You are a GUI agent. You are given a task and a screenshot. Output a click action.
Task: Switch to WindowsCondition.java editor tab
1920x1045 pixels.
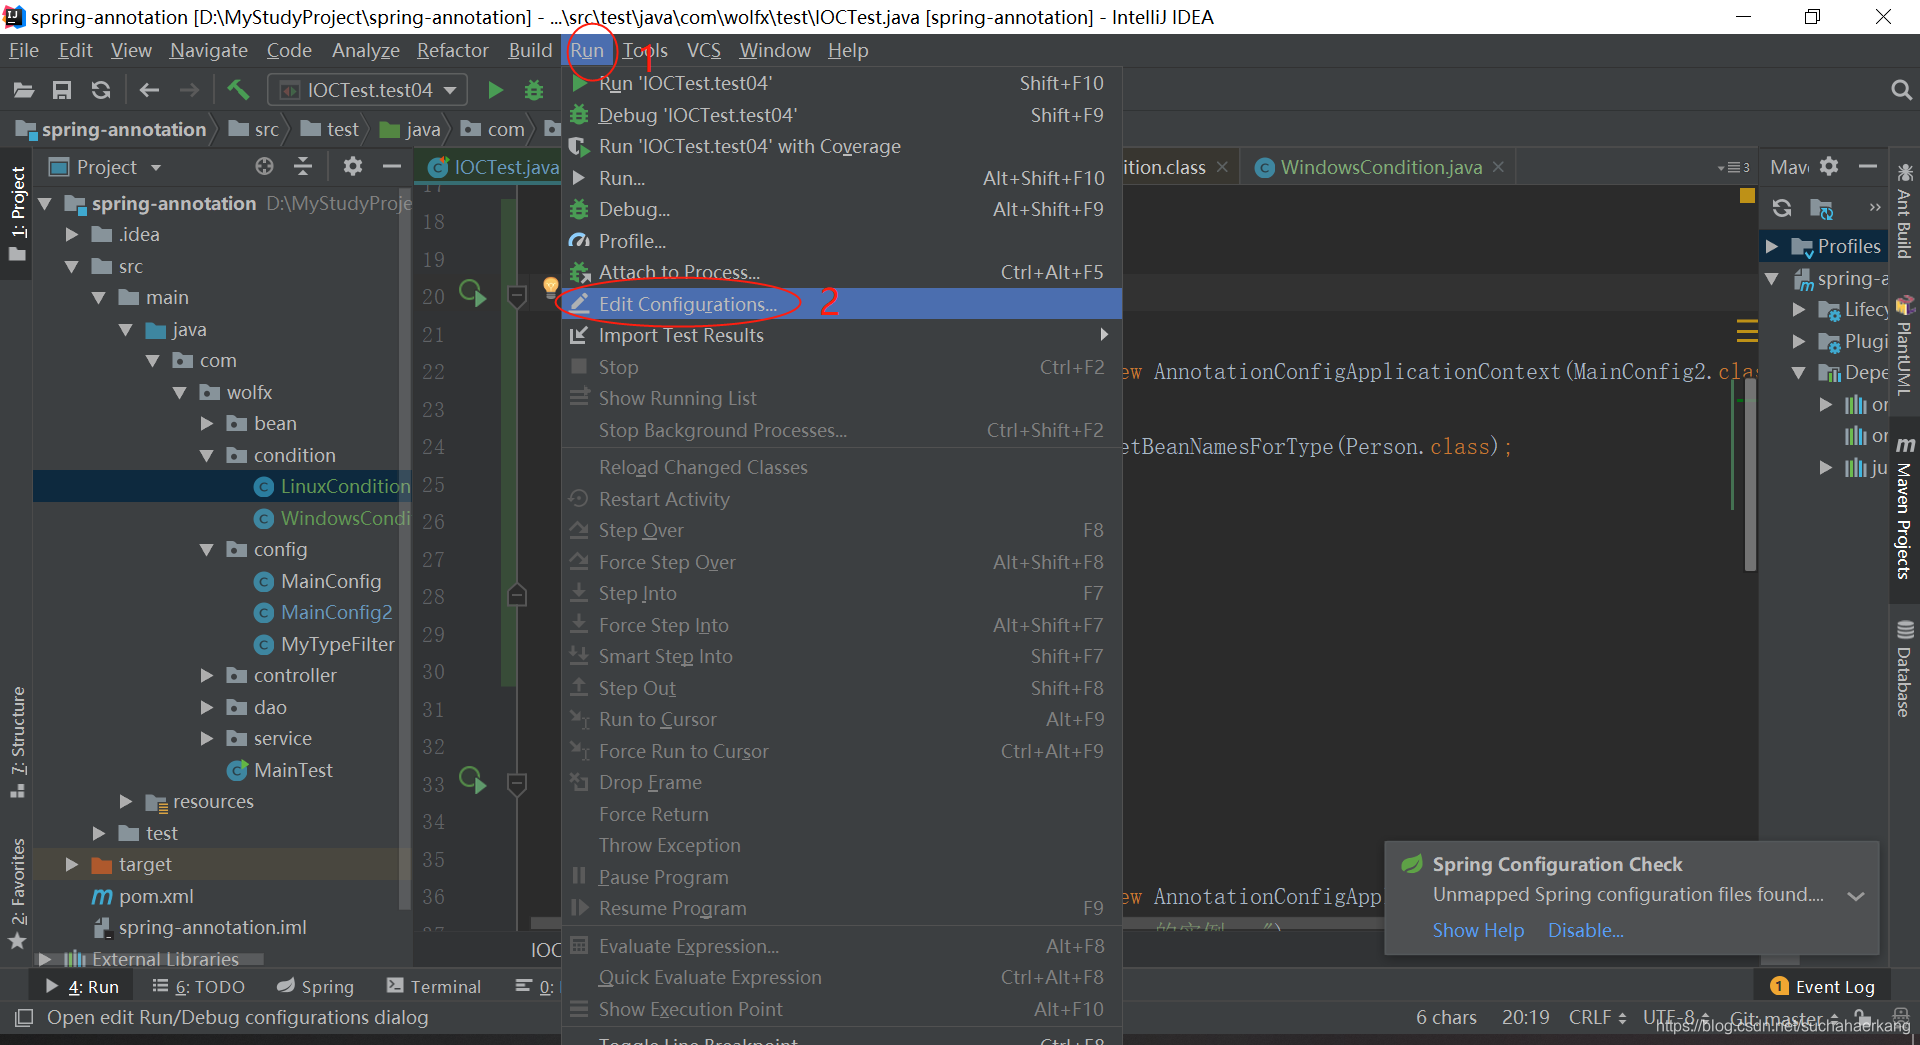1381,167
